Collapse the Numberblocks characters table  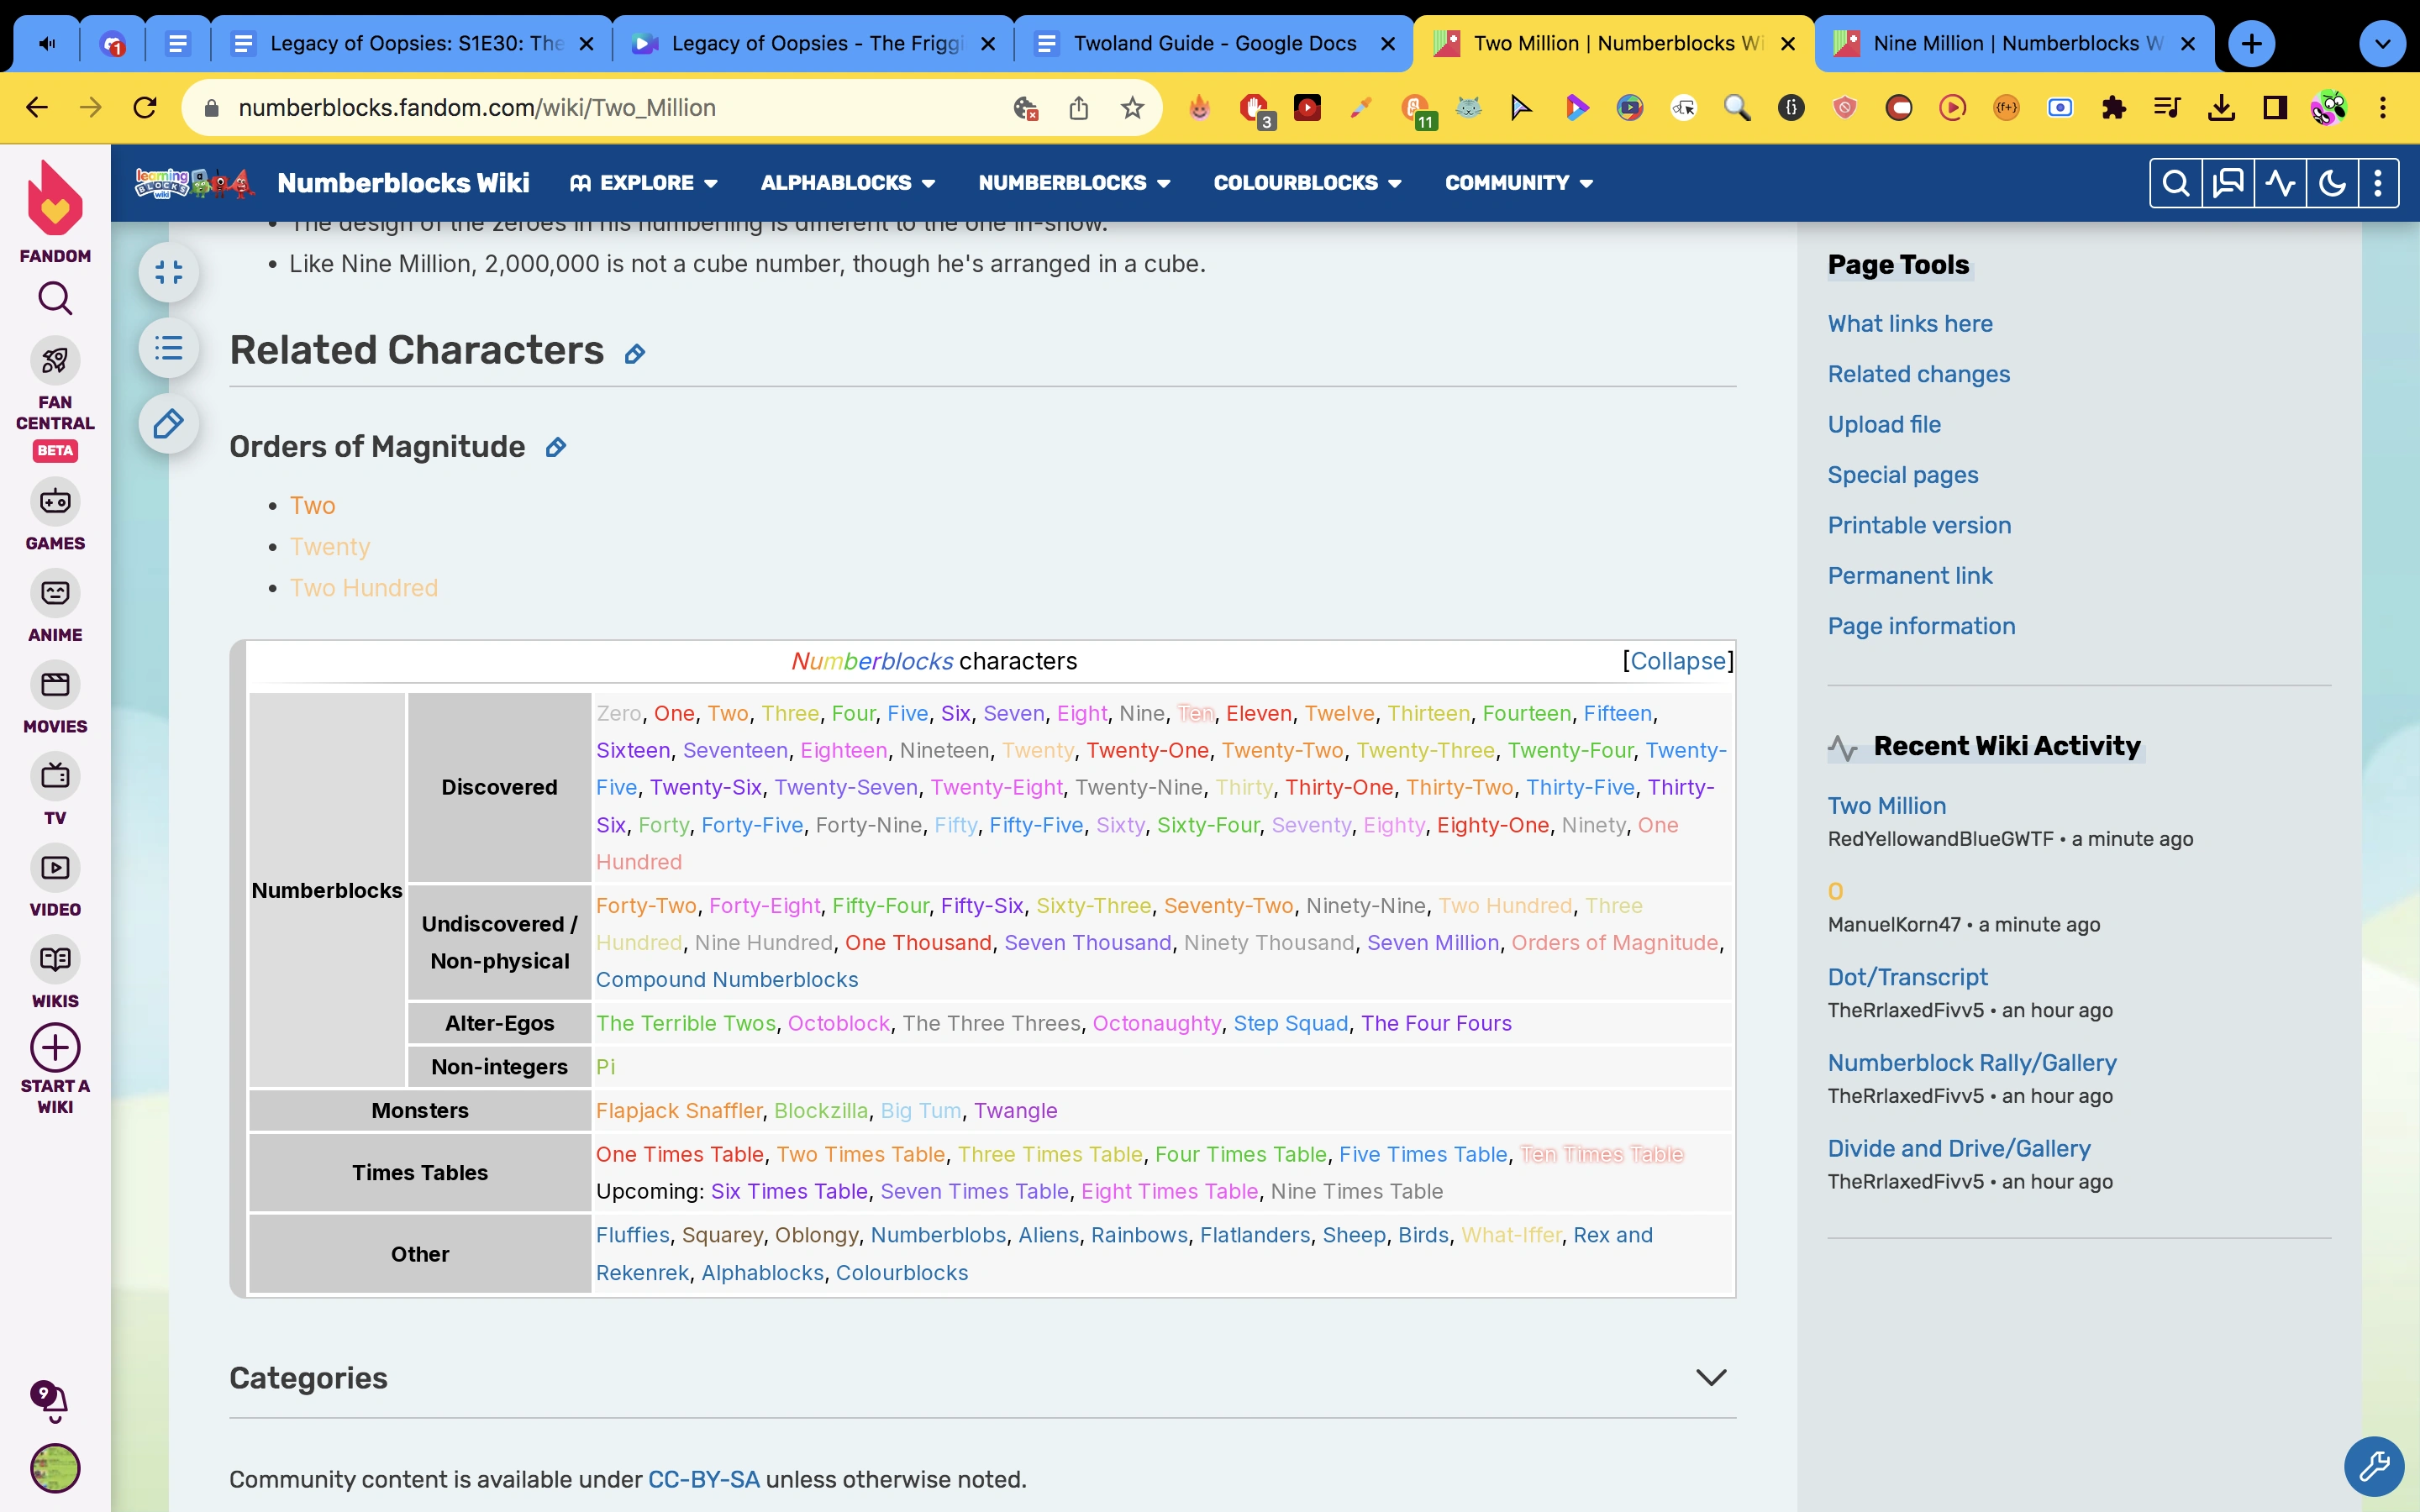pos(1677,661)
